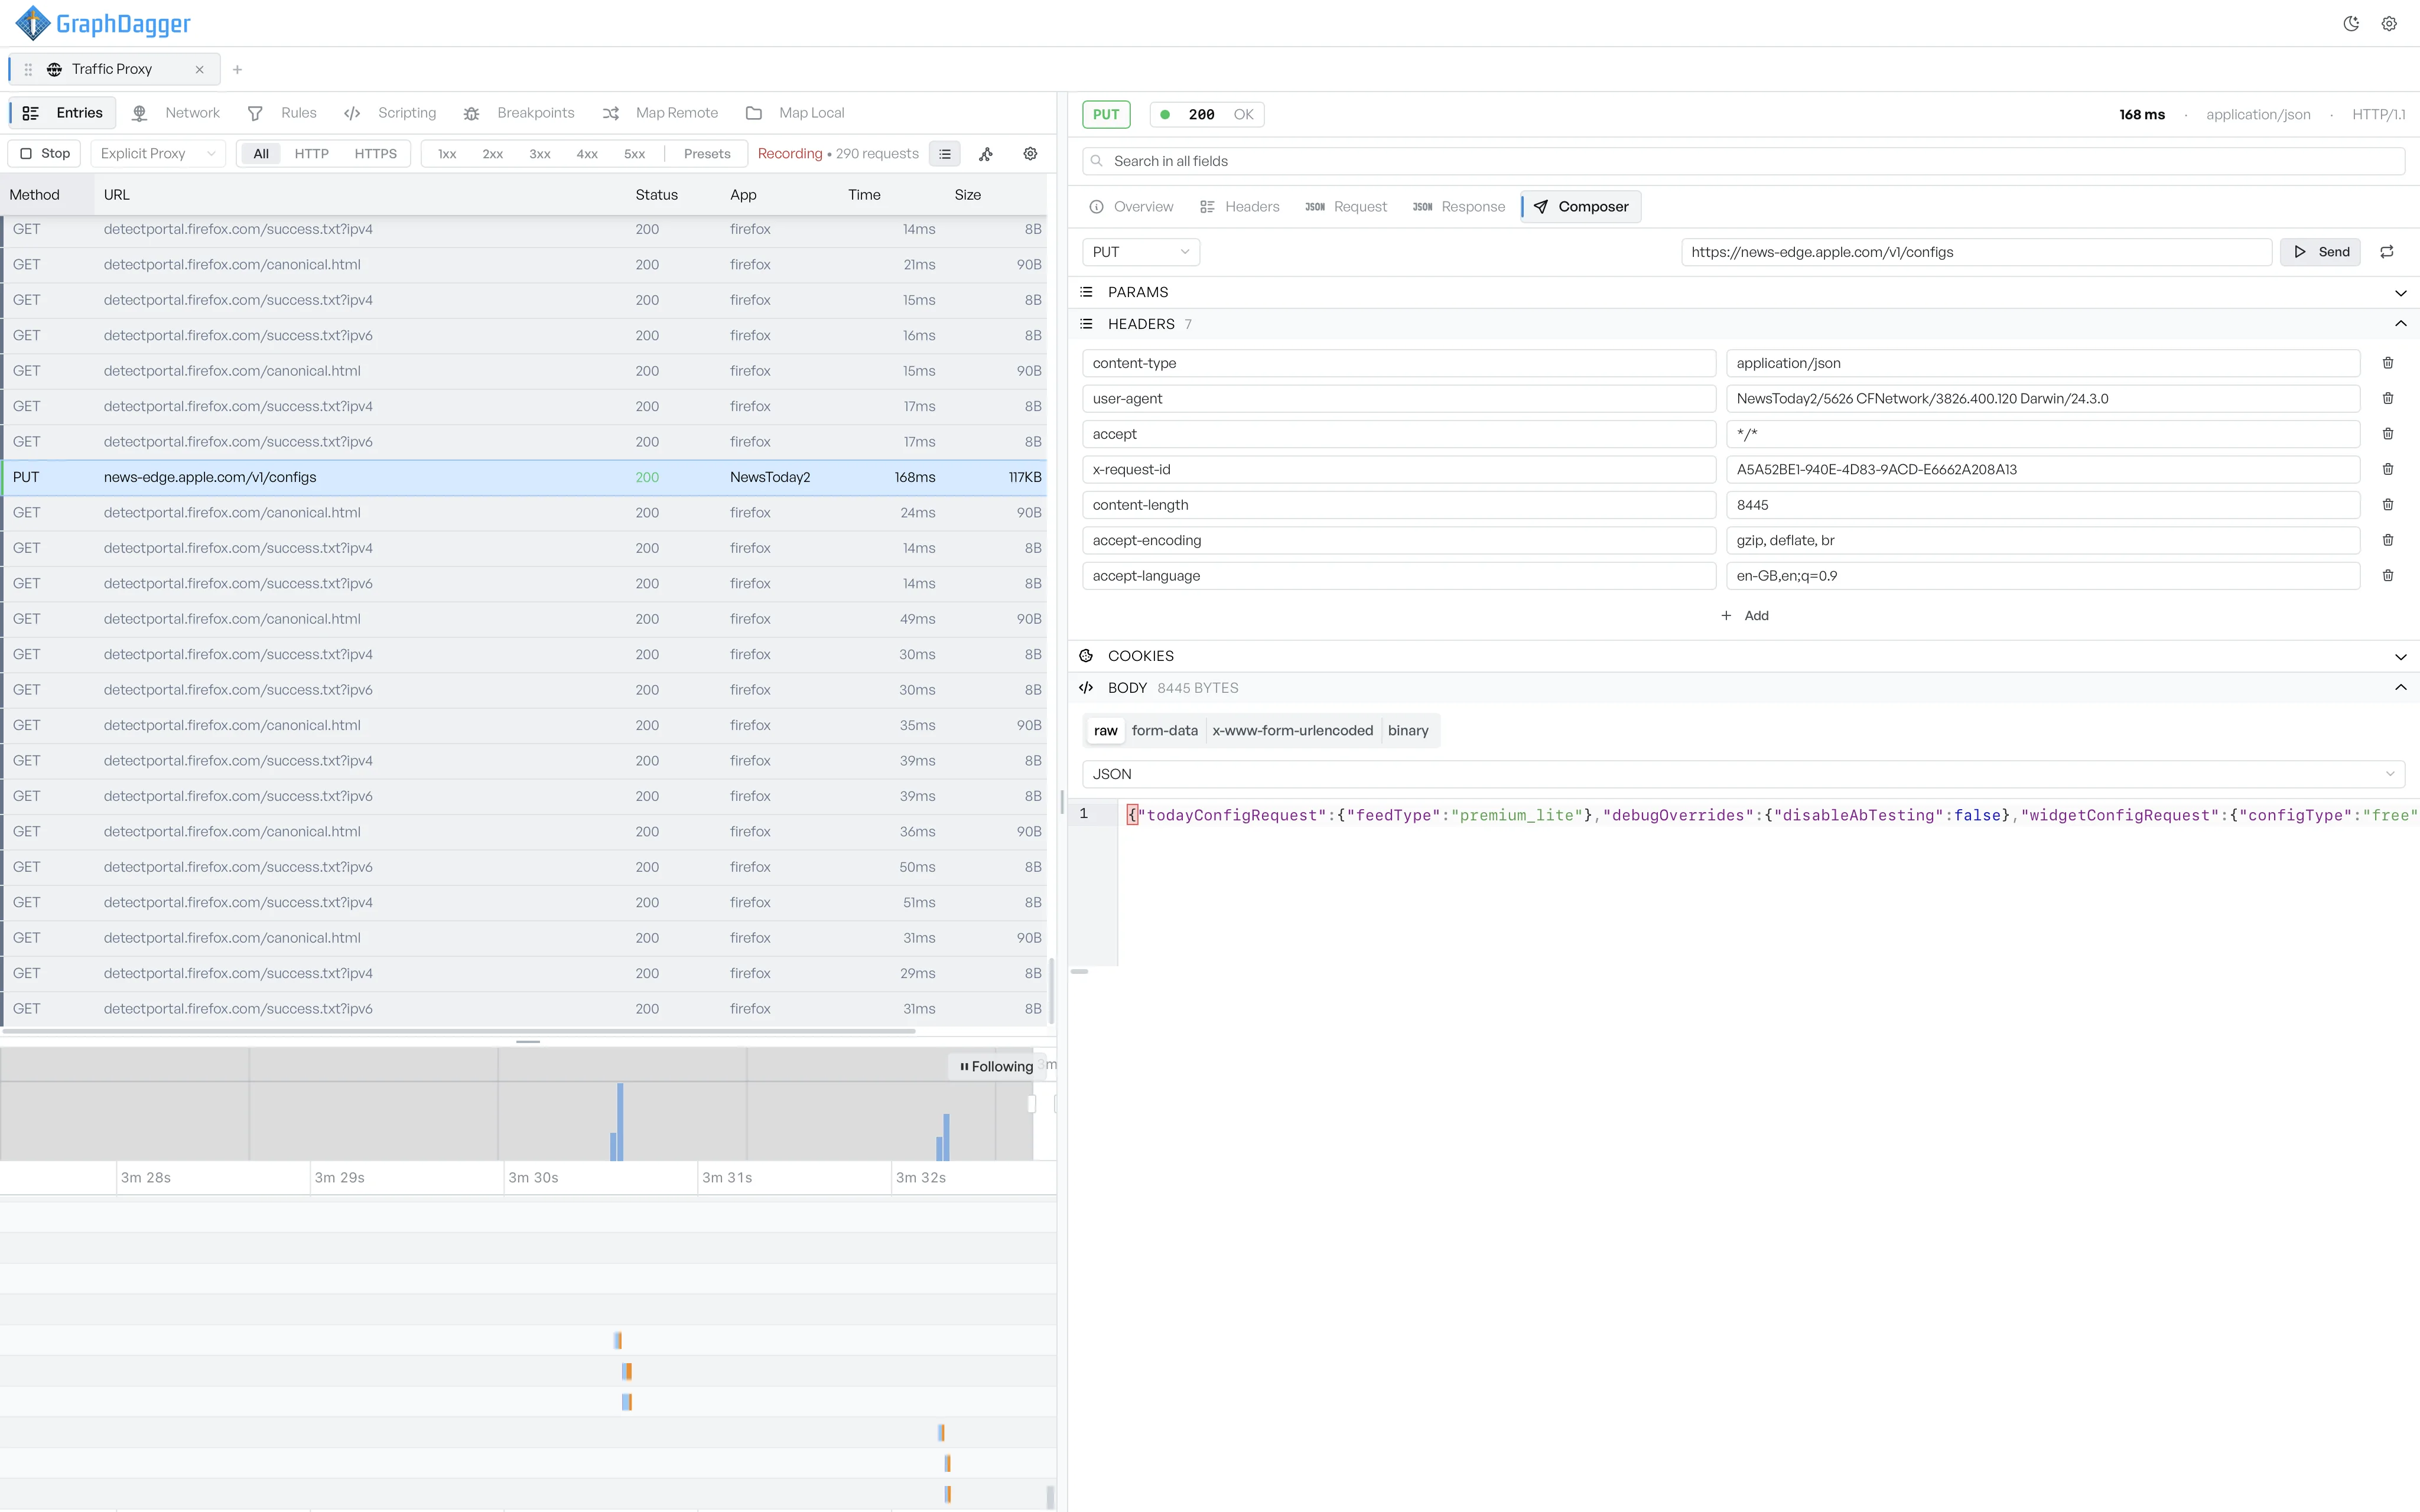Image resolution: width=2420 pixels, height=1512 pixels.
Task: Open the Overview tab
Action: 1131,207
